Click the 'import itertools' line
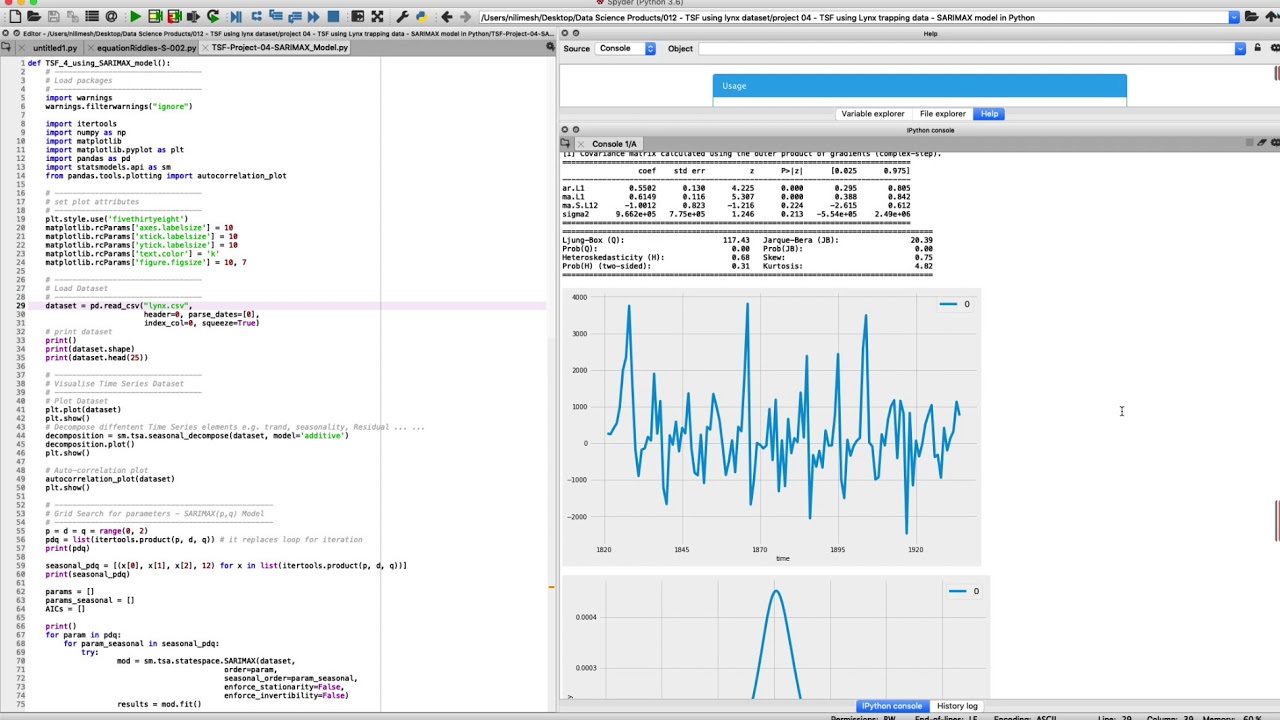 (81, 124)
